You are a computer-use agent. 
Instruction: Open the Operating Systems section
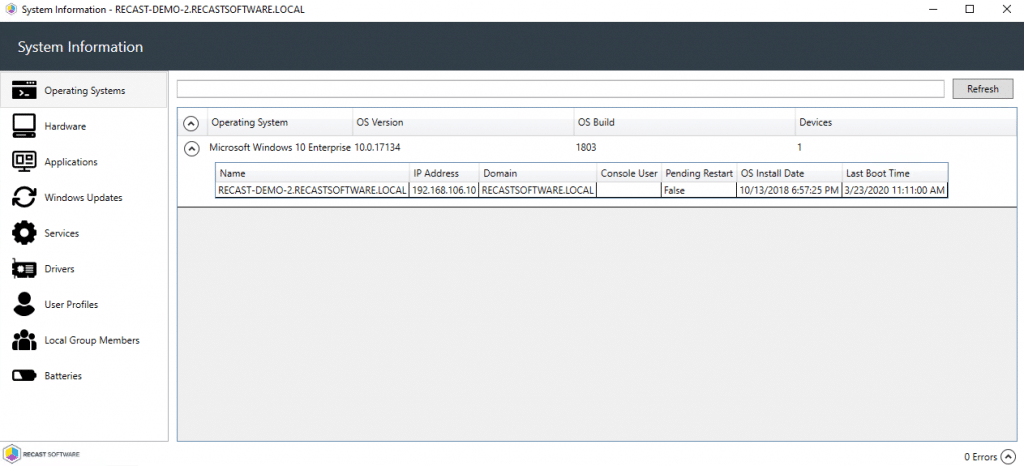coord(84,91)
